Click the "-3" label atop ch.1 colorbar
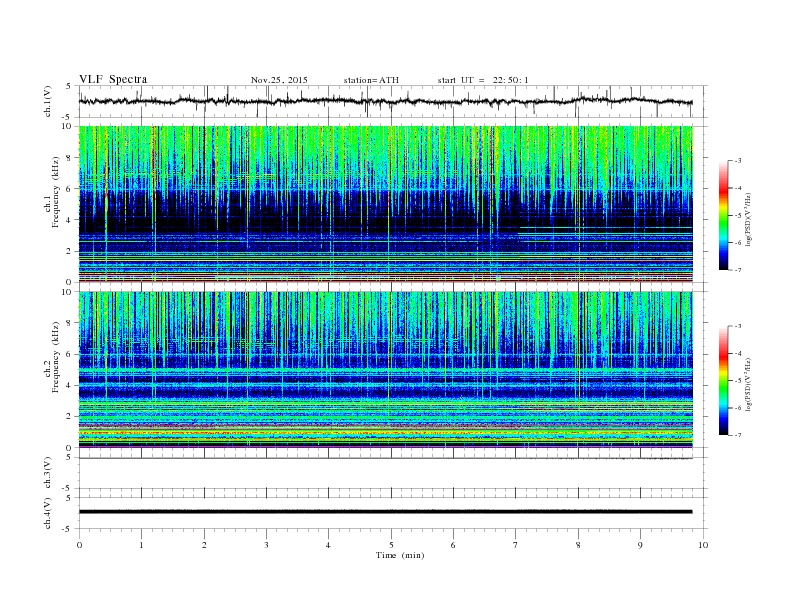 click(x=738, y=161)
